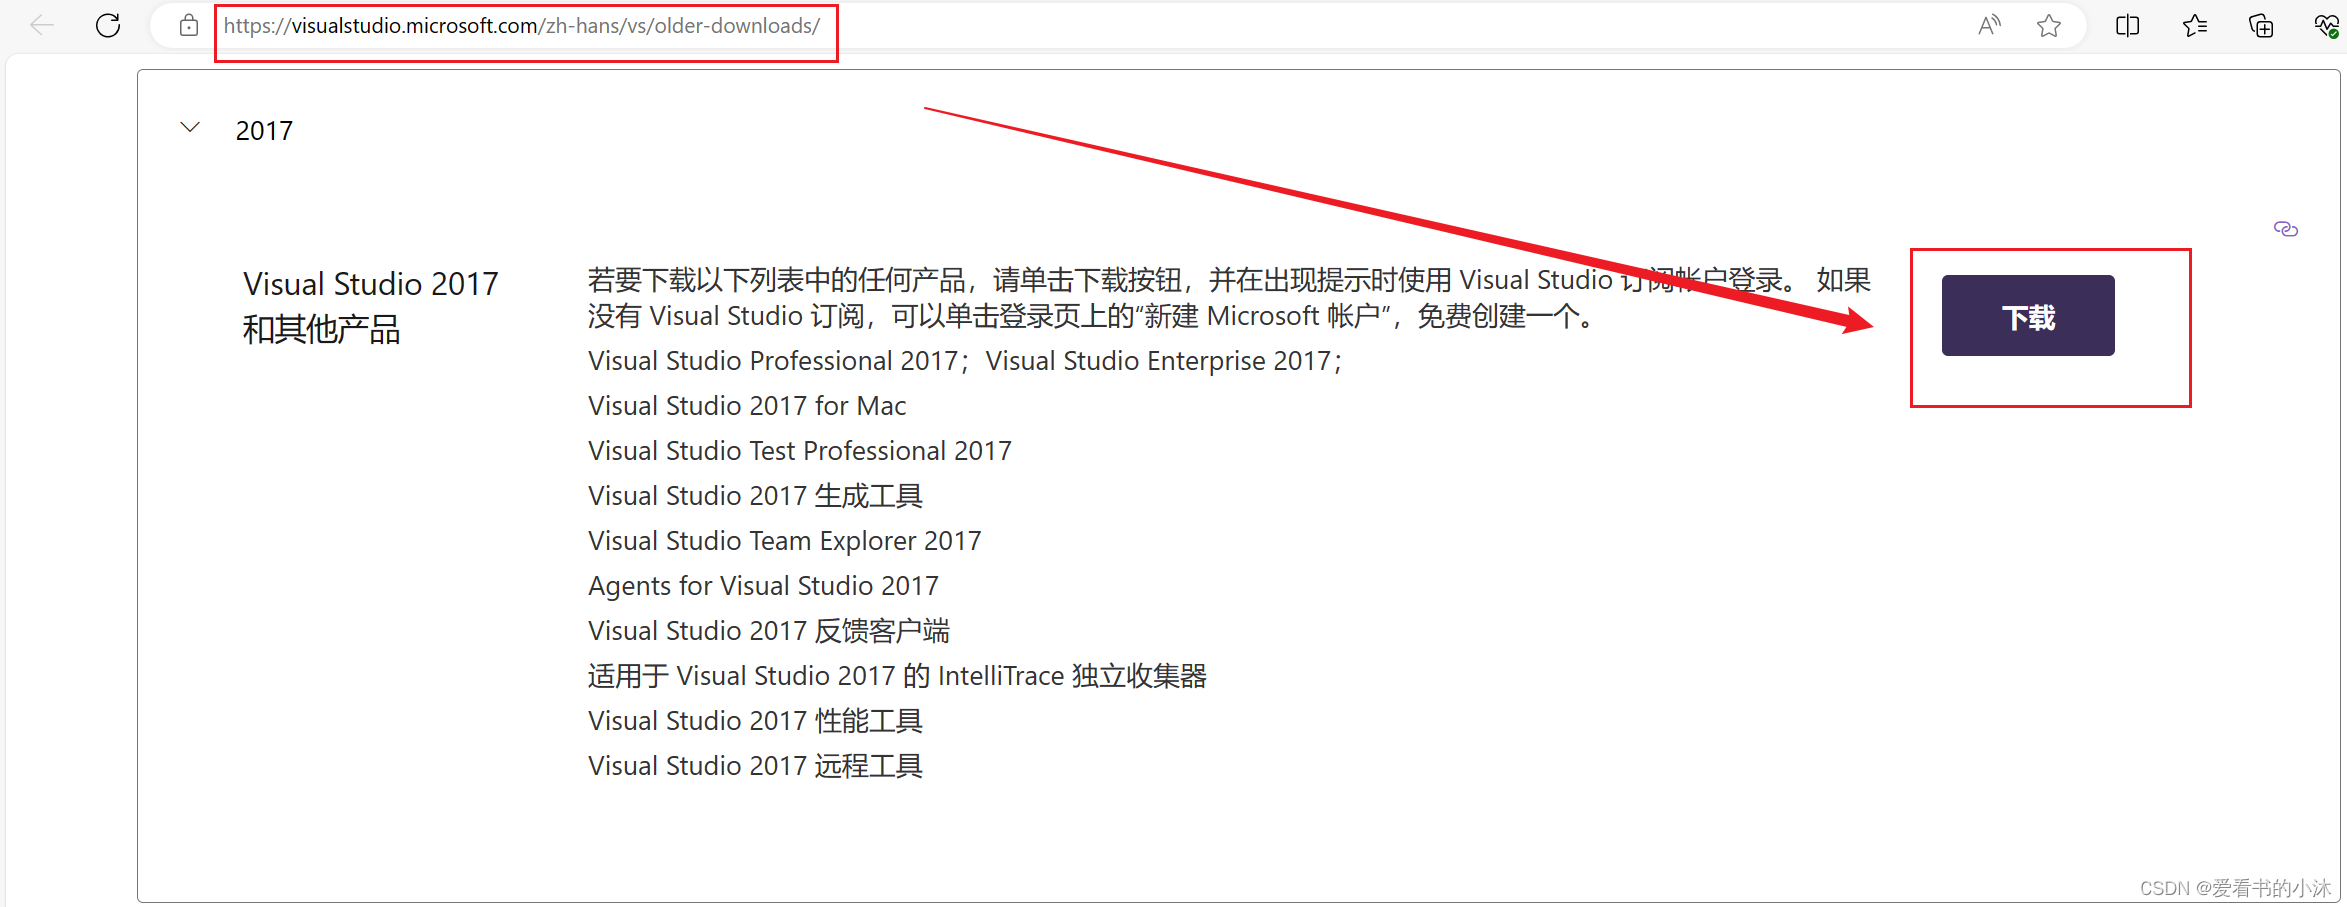This screenshot has width=2347, height=907.
Task: Add this page to favorites with star
Action: point(2049,26)
